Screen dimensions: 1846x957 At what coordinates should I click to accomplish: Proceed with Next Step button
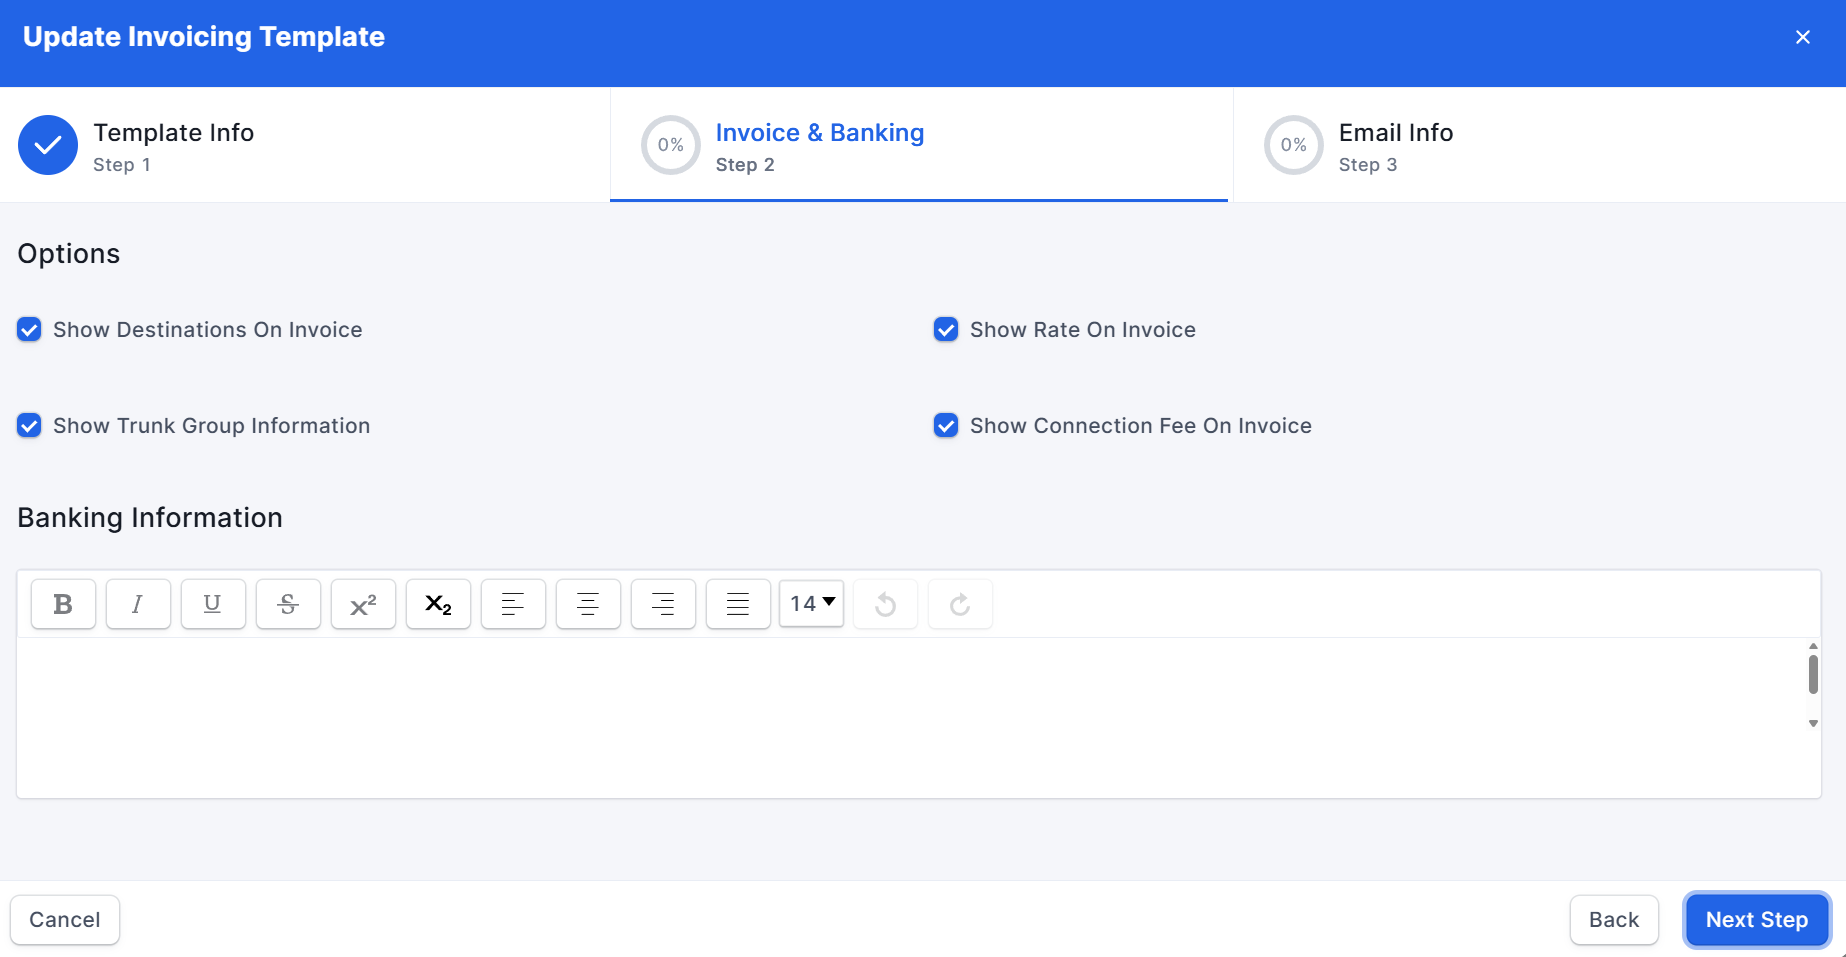(x=1757, y=920)
